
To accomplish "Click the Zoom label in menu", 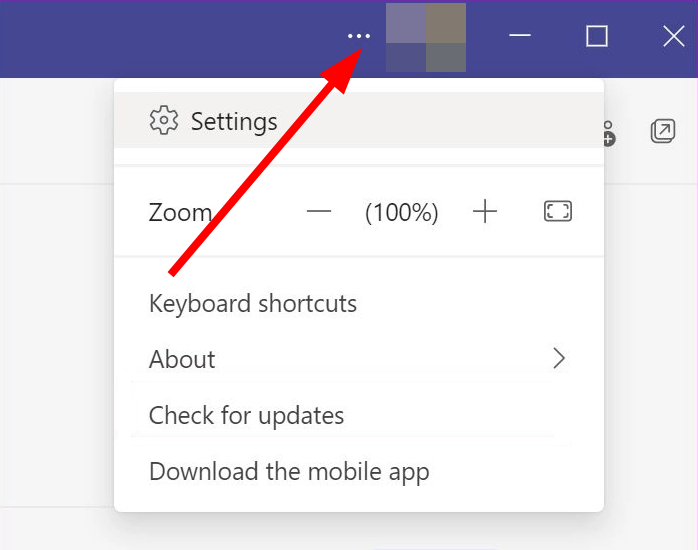I will [180, 212].
